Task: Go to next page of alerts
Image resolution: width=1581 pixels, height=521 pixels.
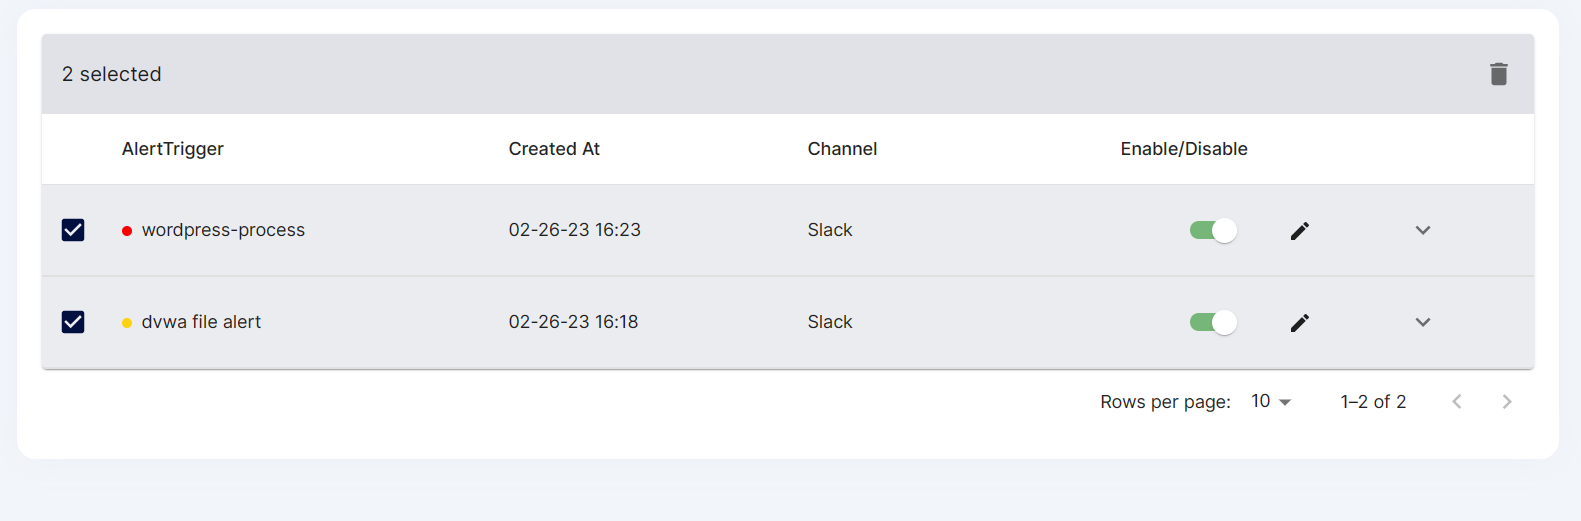Action: 1507,402
